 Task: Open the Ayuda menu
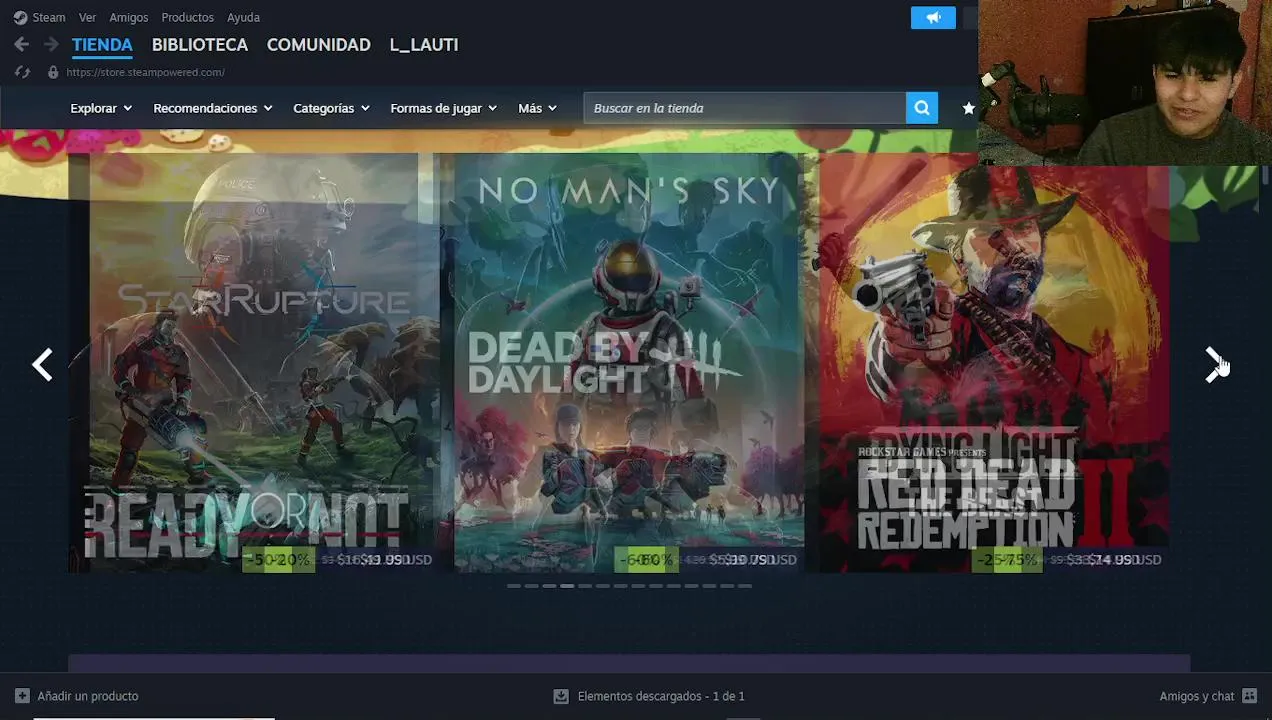(243, 17)
